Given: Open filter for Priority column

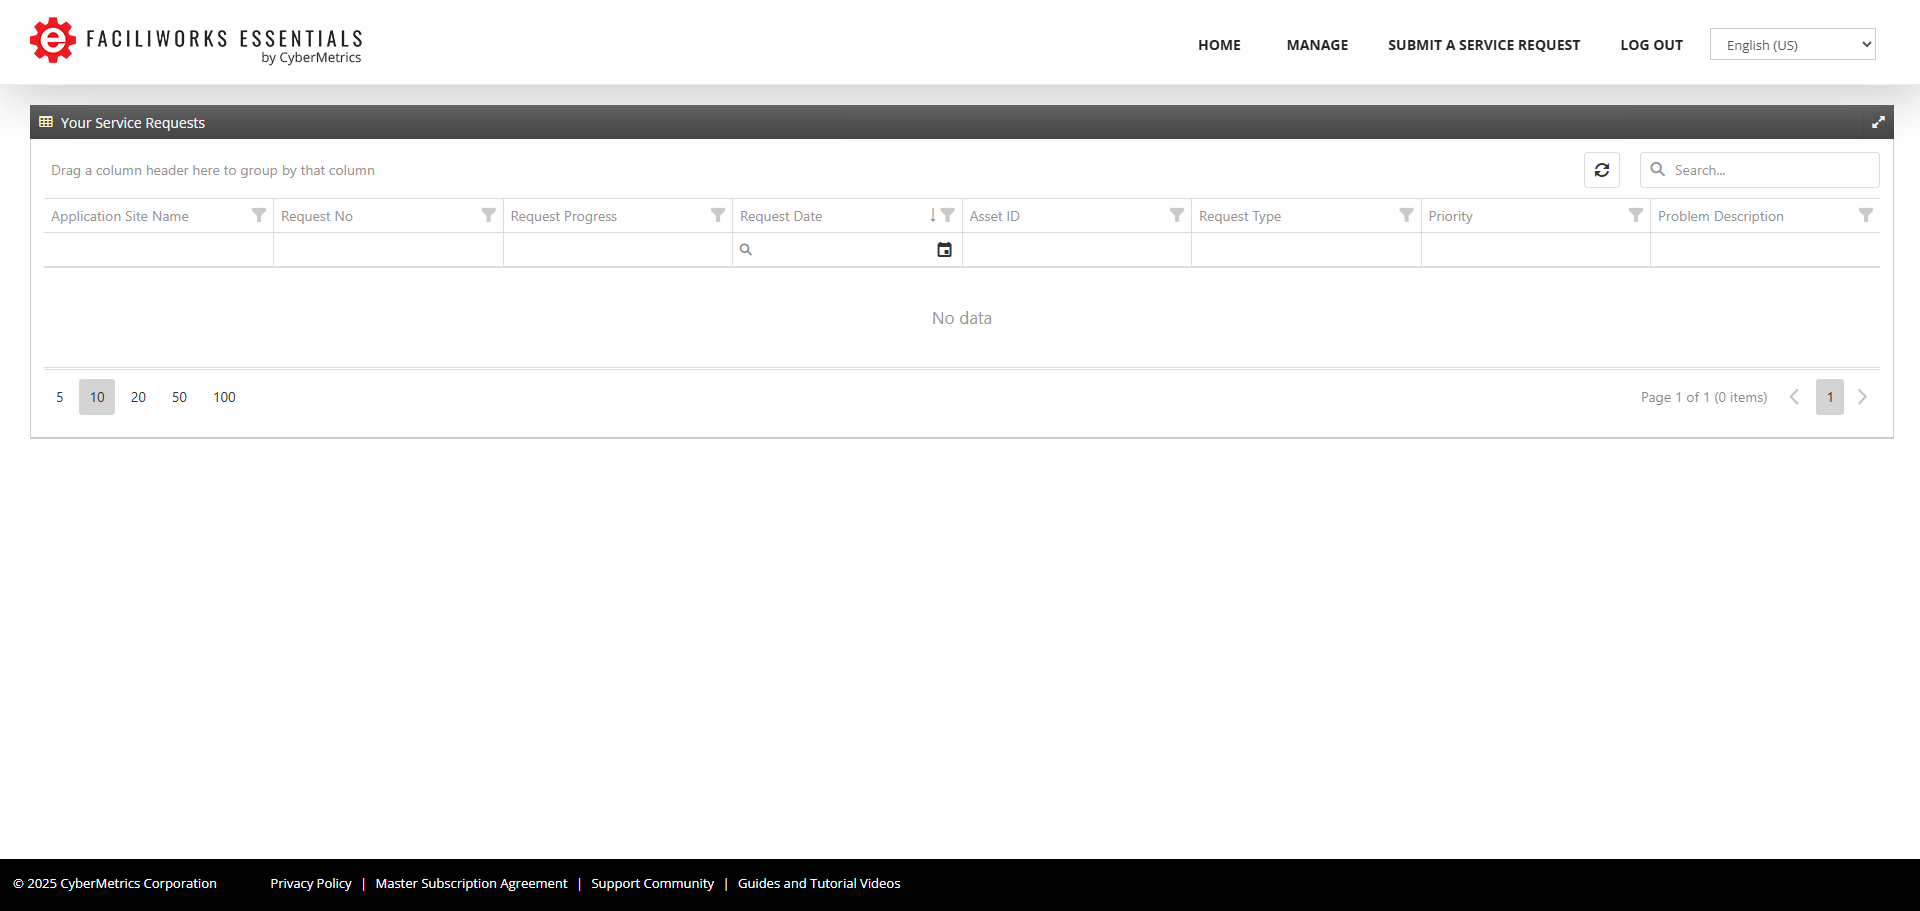Looking at the screenshot, I should pos(1636,216).
